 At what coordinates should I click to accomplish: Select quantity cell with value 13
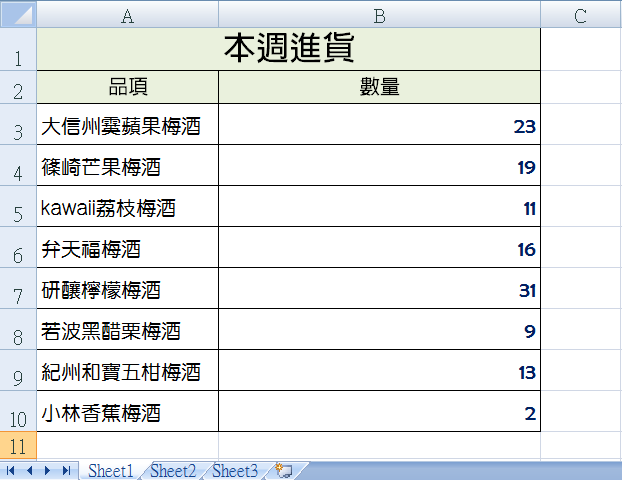point(379,370)
